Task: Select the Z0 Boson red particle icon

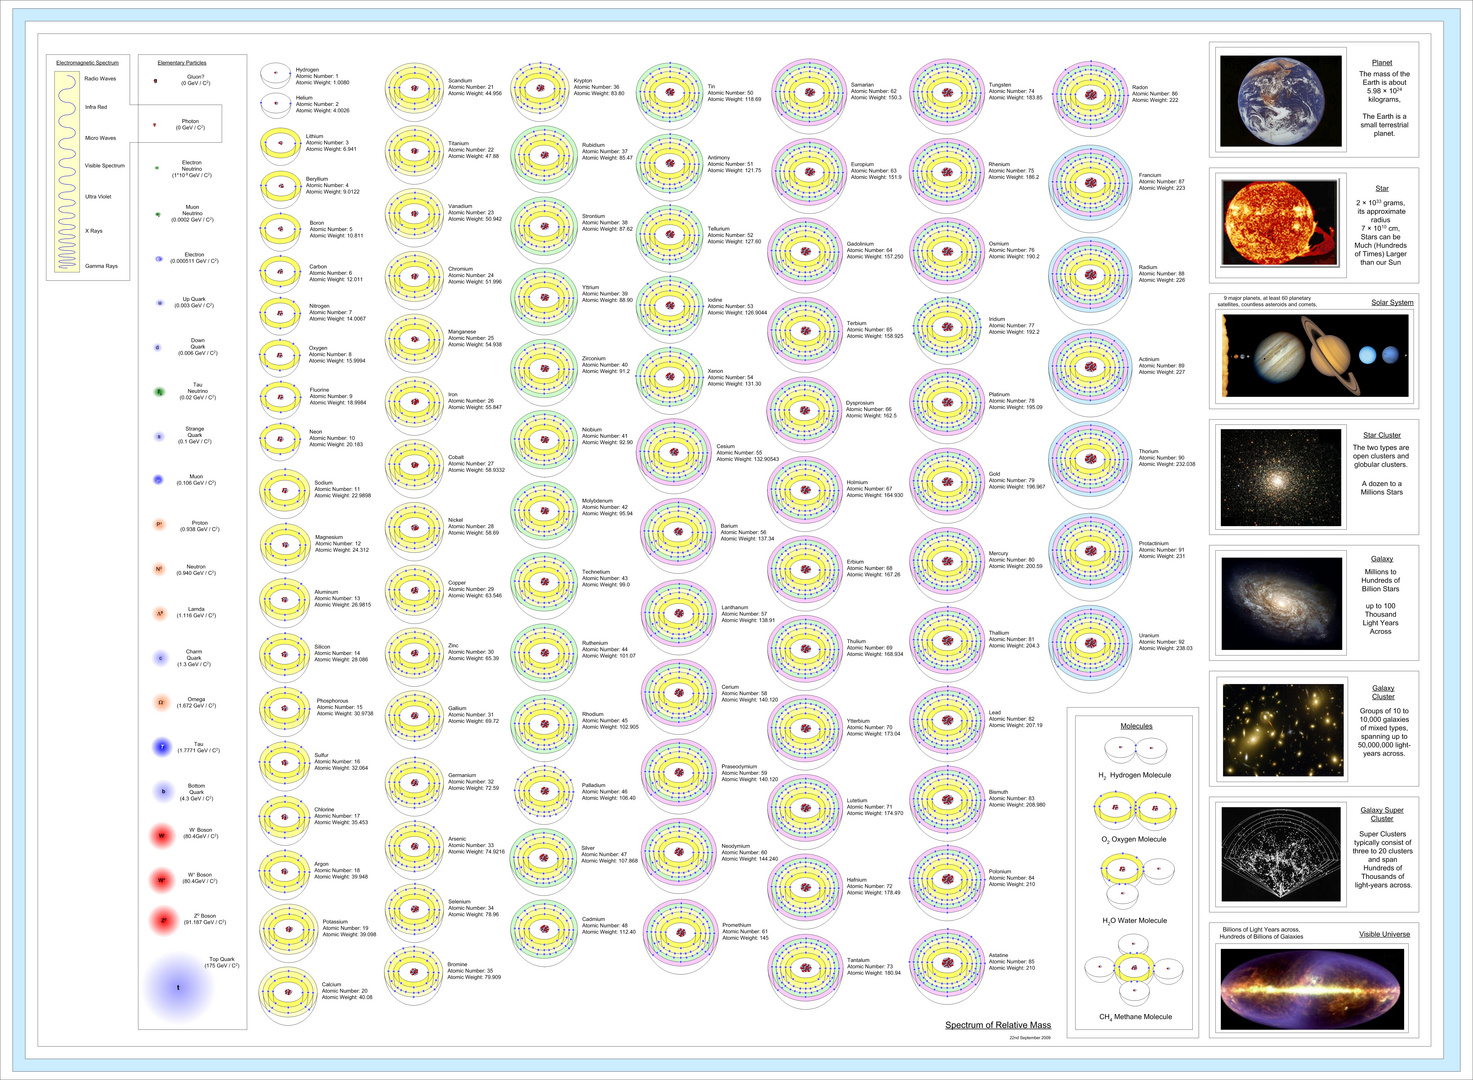Action: pos(163,920)
